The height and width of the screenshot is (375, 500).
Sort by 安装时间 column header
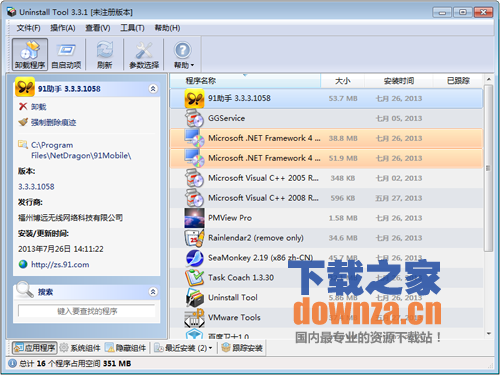pos(399,81)
